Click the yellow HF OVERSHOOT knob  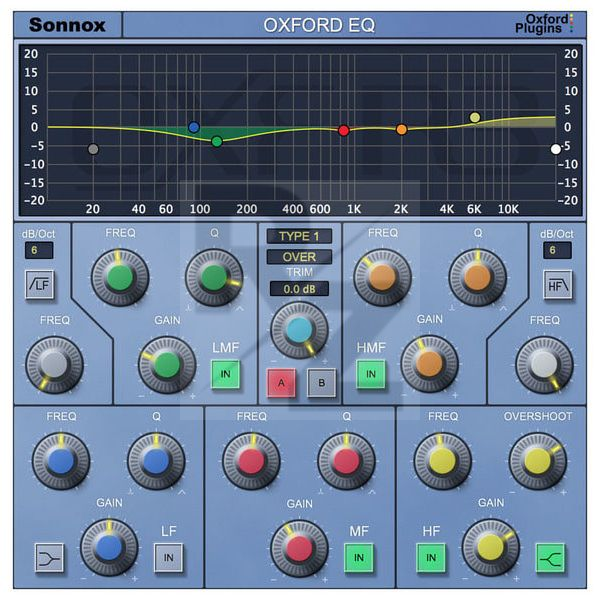point(538,461)
